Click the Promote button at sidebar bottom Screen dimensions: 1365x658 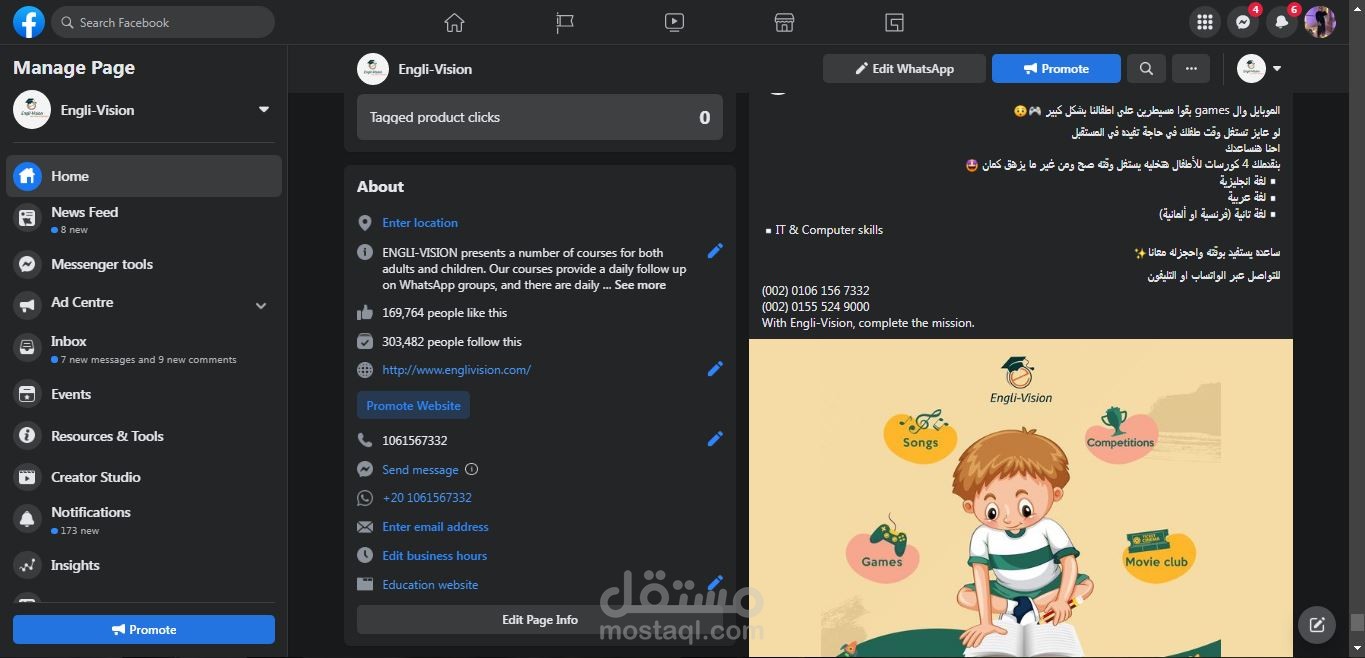pos(144,629)
